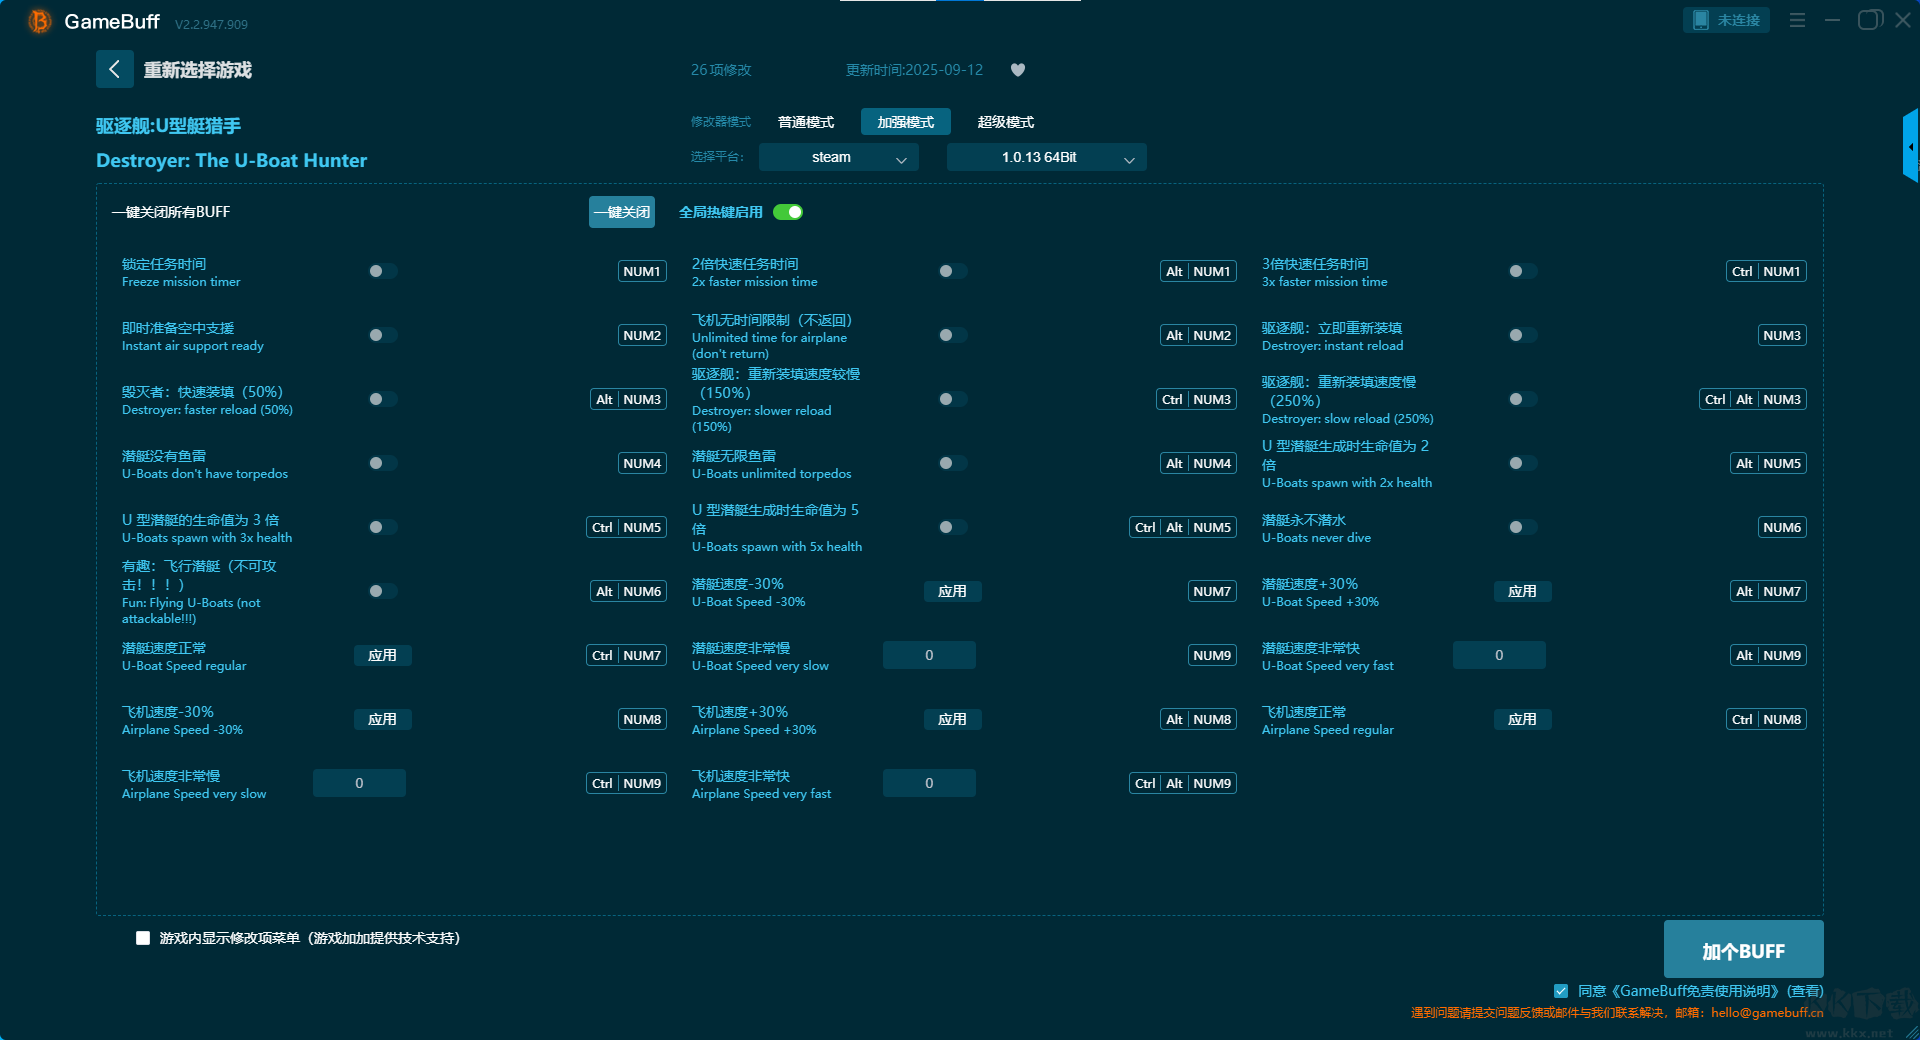Click the 加个BUFF button

(x=1744, y=950)
